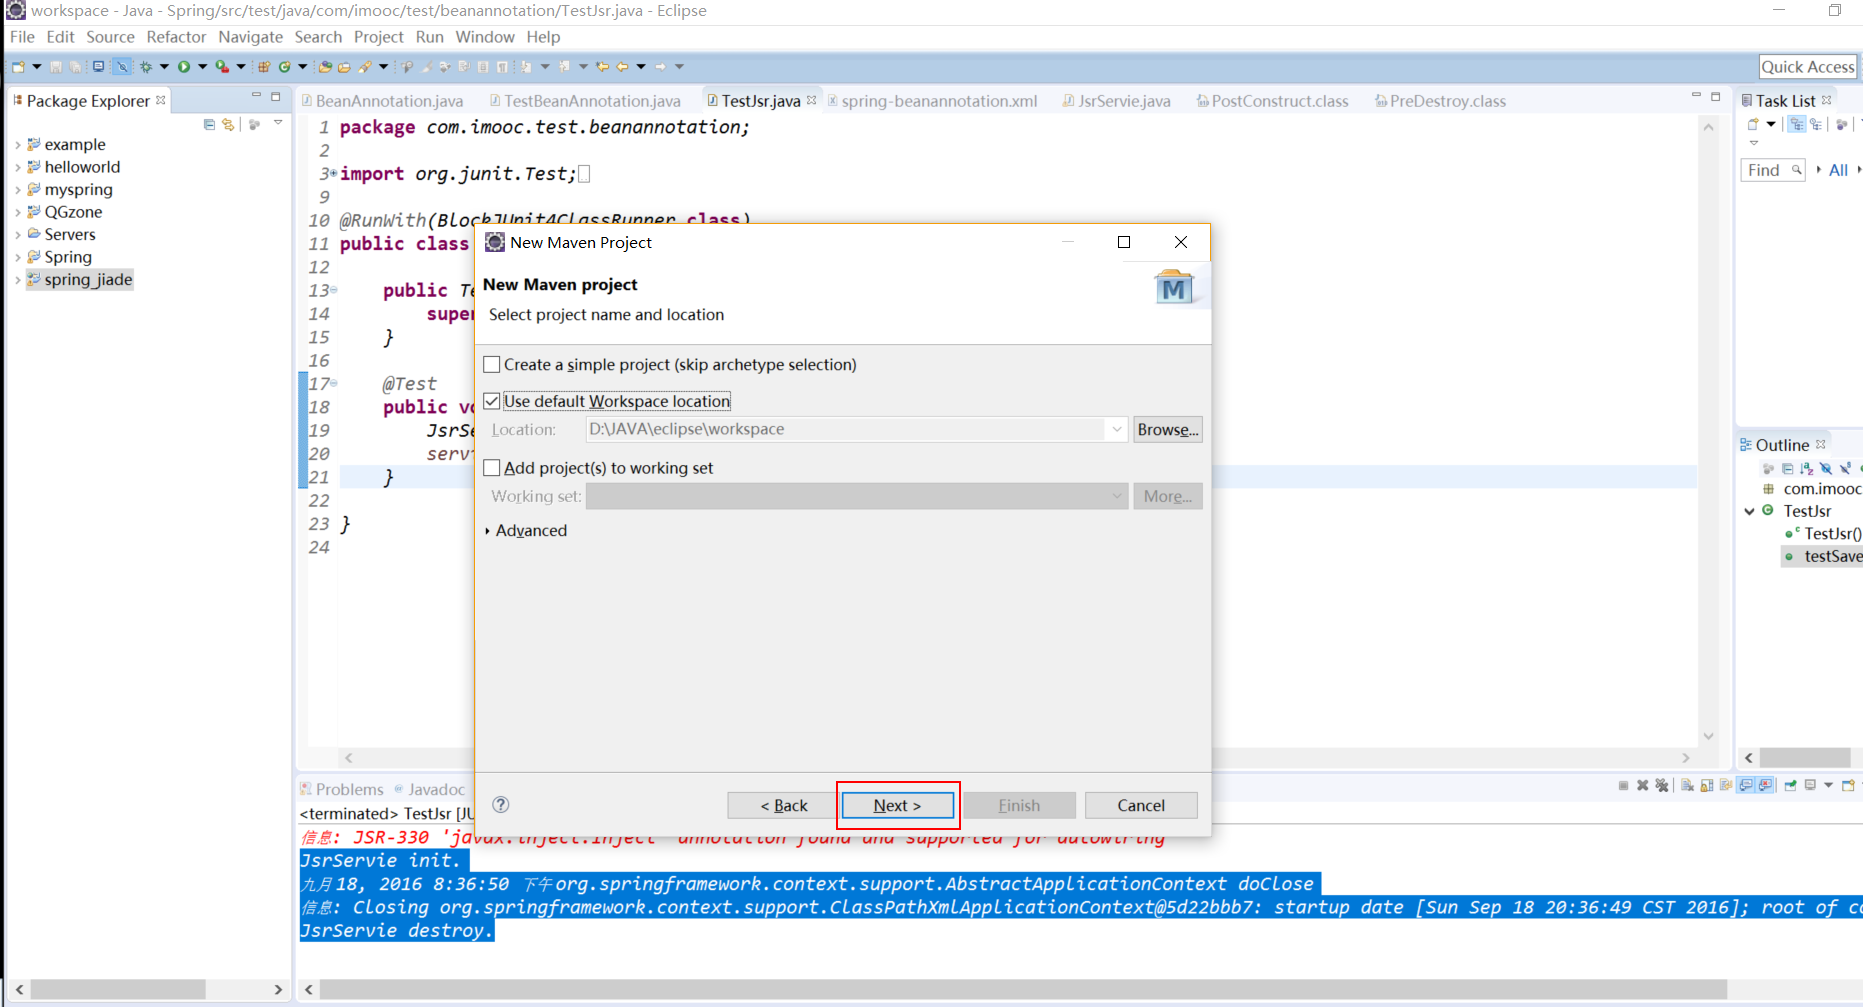Image resolution: width=1863 pixels, height=1007 pixels.
Task: Expand the myspring project node
Action: [x=18, y=190]
